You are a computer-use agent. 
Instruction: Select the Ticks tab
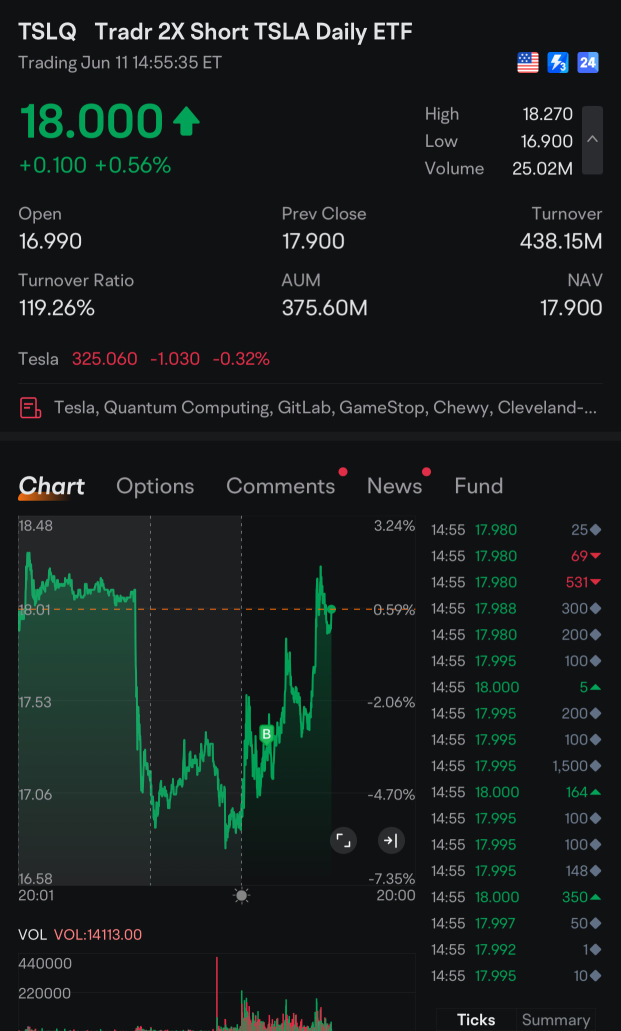(476, 1020)
